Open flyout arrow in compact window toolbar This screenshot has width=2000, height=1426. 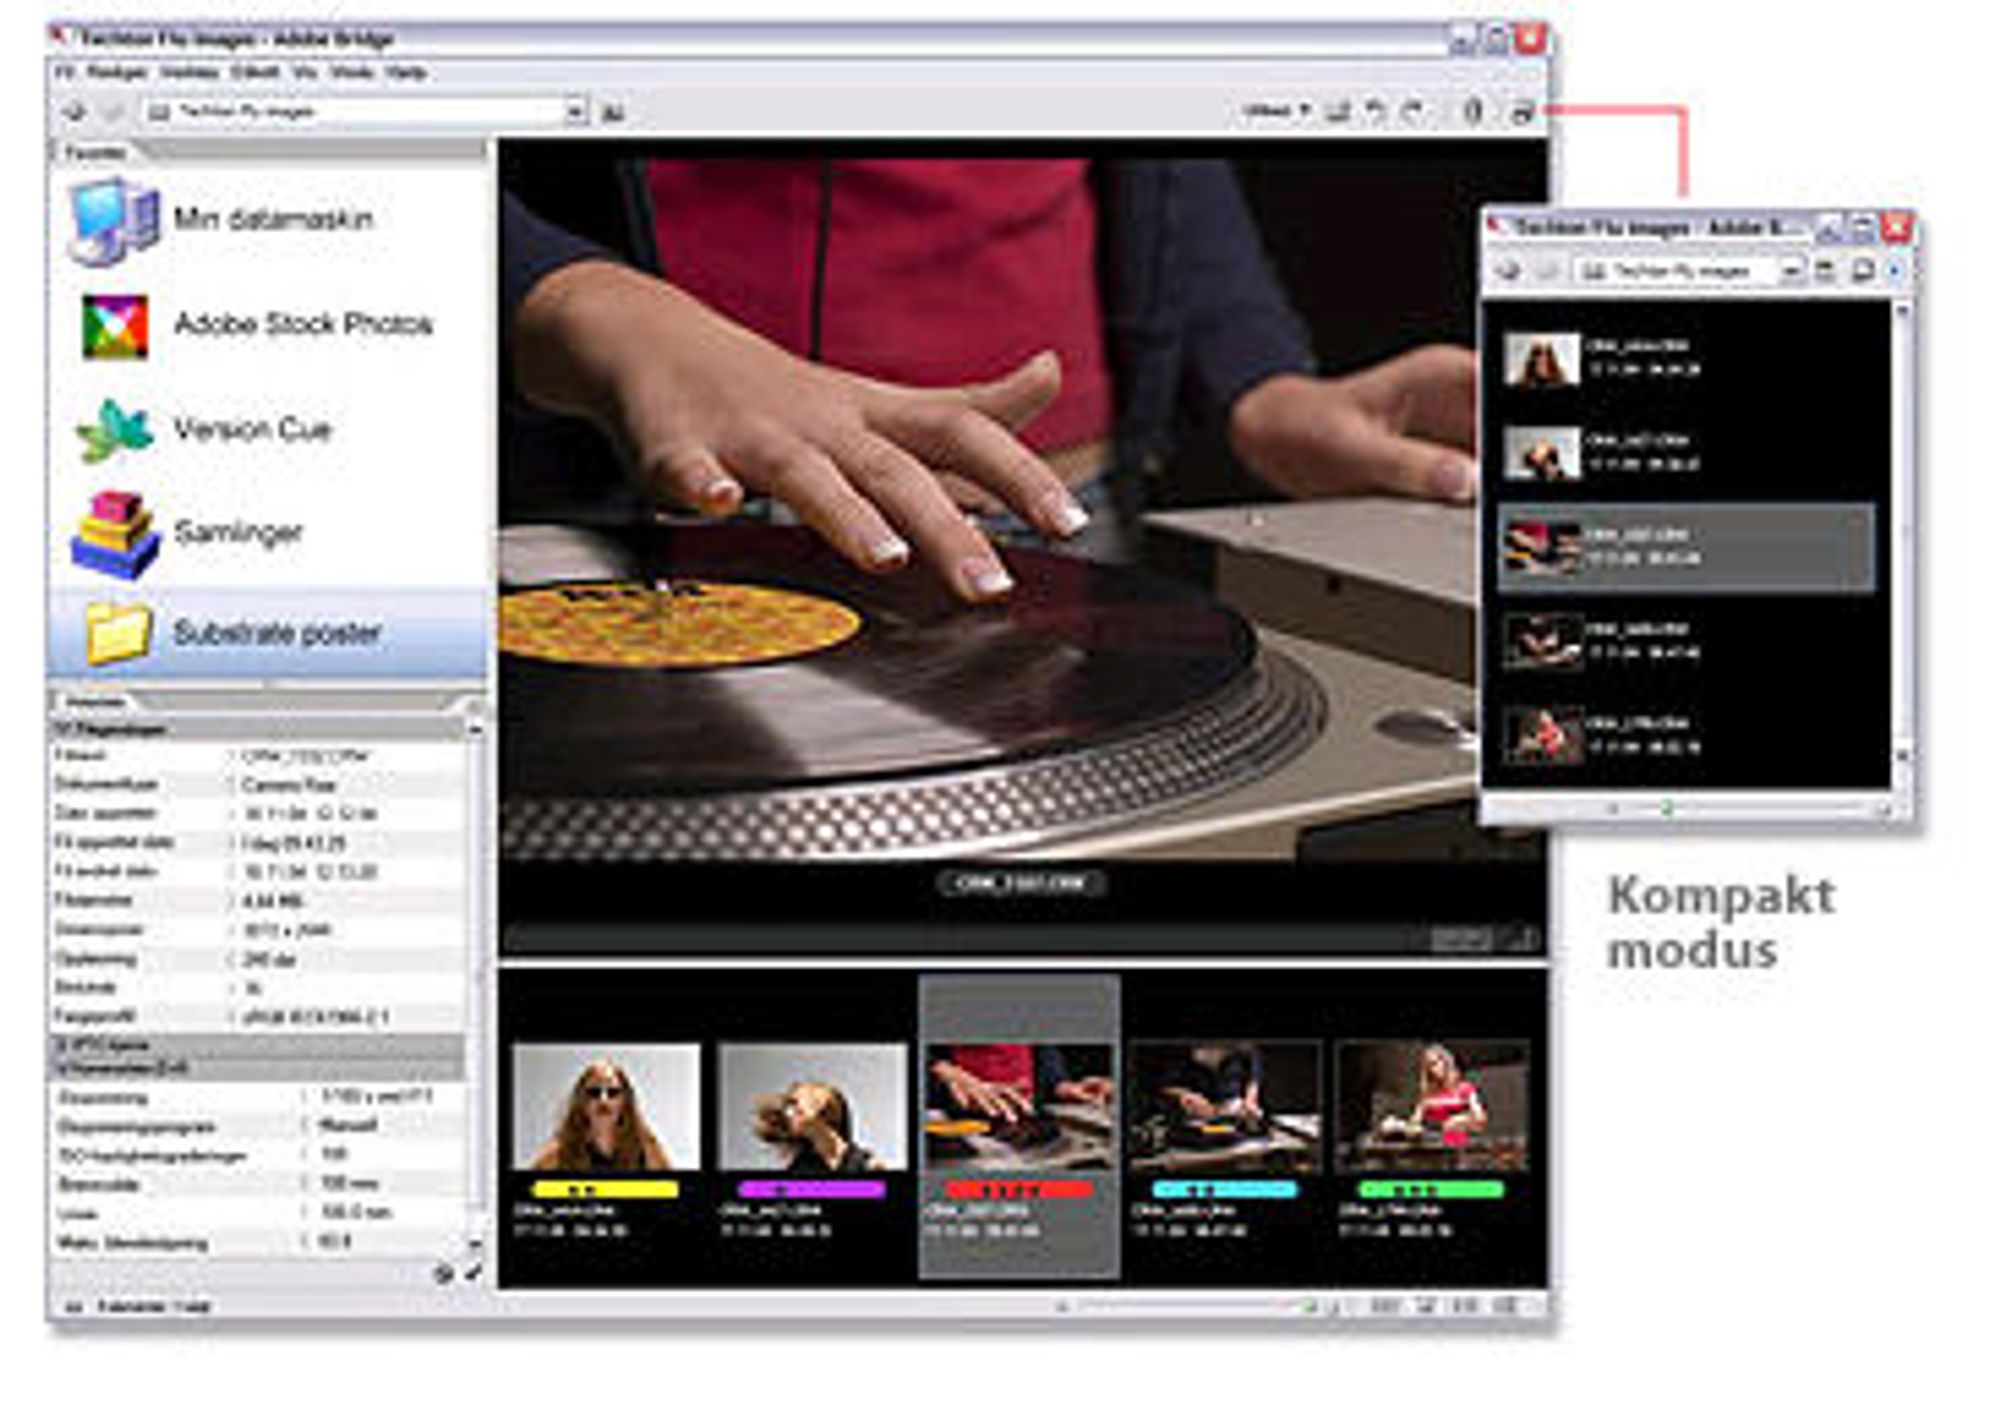click(x=1895, y=270)
